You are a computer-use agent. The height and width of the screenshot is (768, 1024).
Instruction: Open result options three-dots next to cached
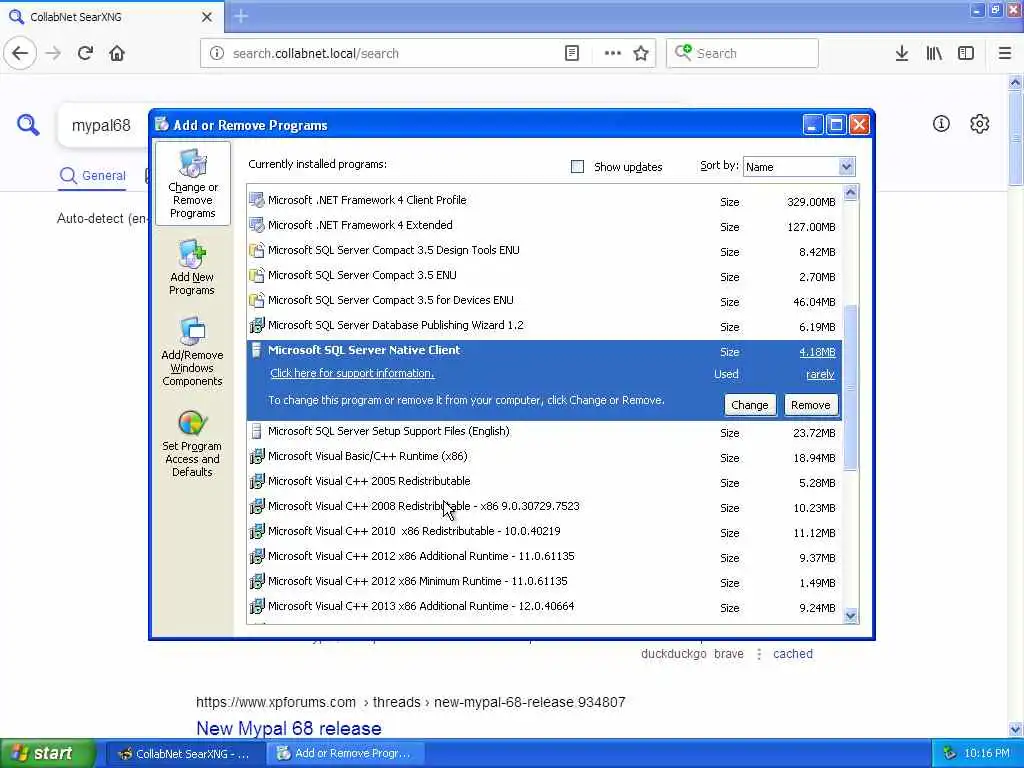759,654
